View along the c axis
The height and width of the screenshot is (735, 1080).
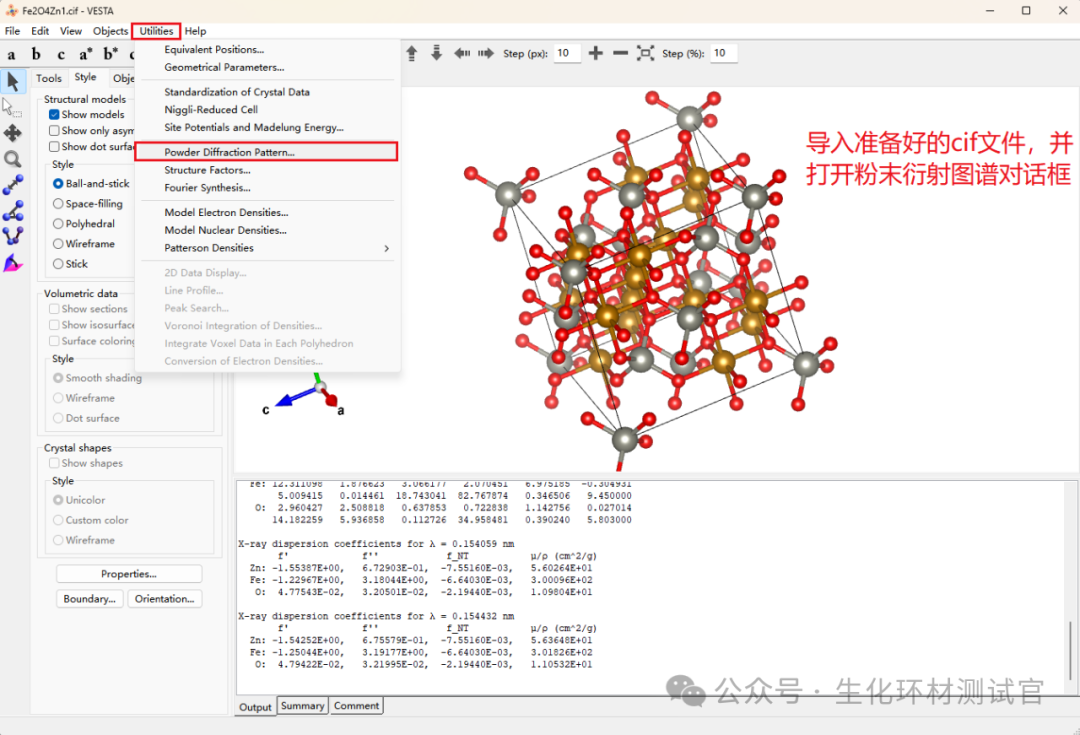coord(61,54)
